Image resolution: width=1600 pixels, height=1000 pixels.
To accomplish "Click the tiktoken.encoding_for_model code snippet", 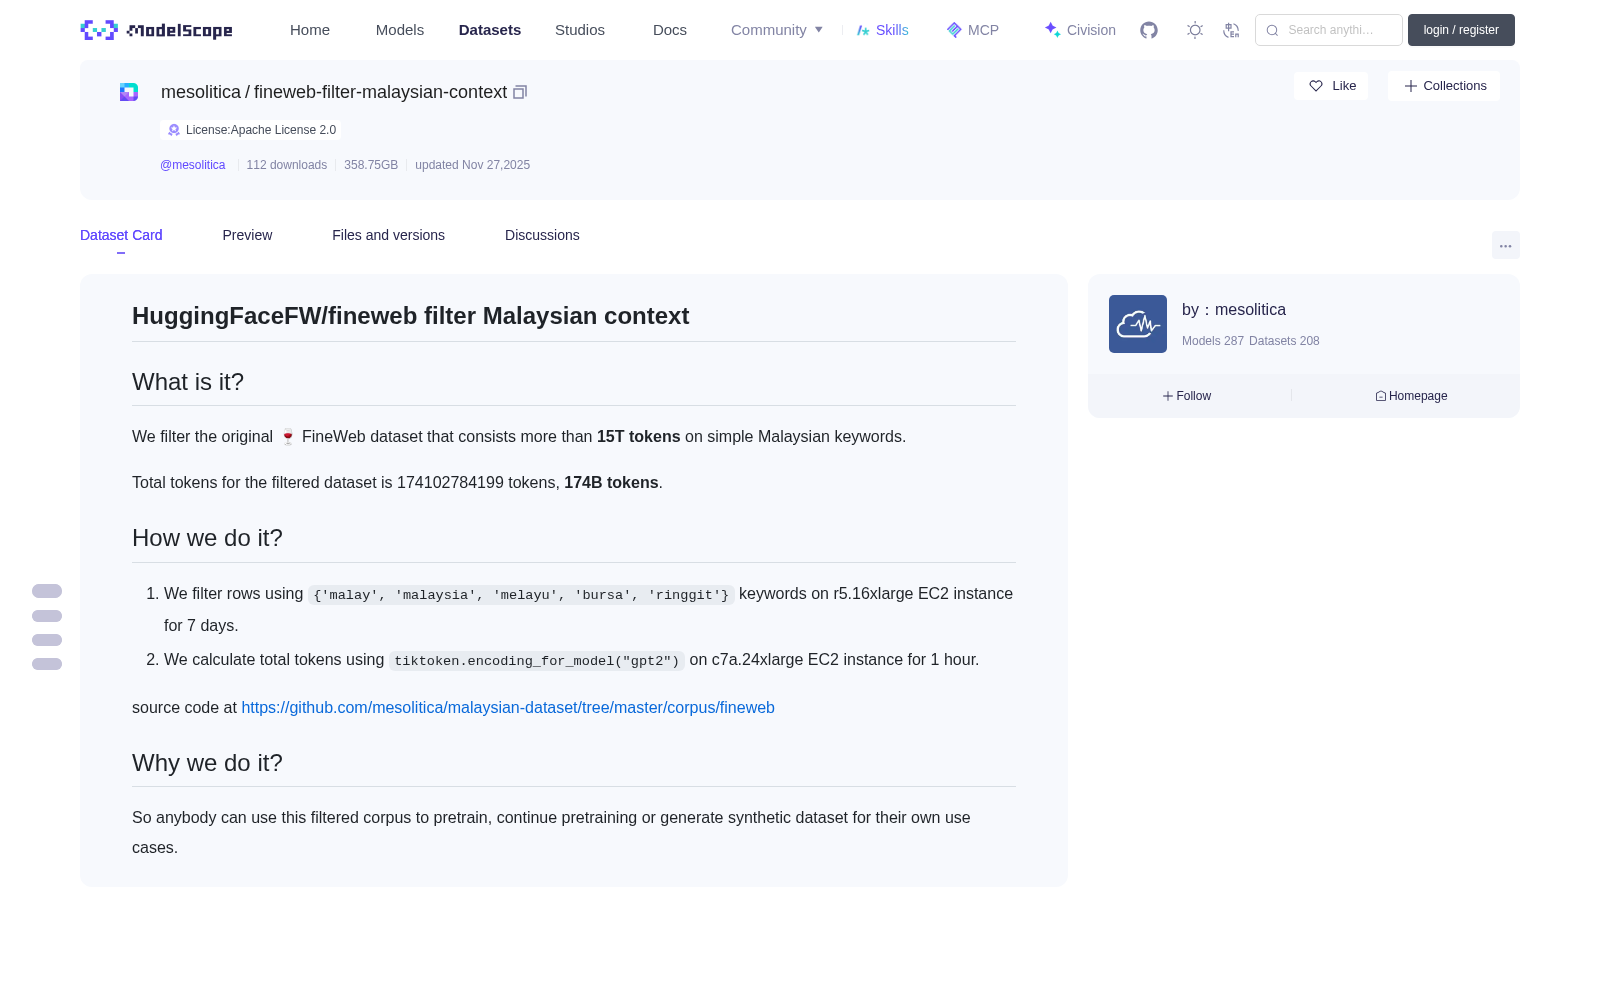I will tap(537, 661).
